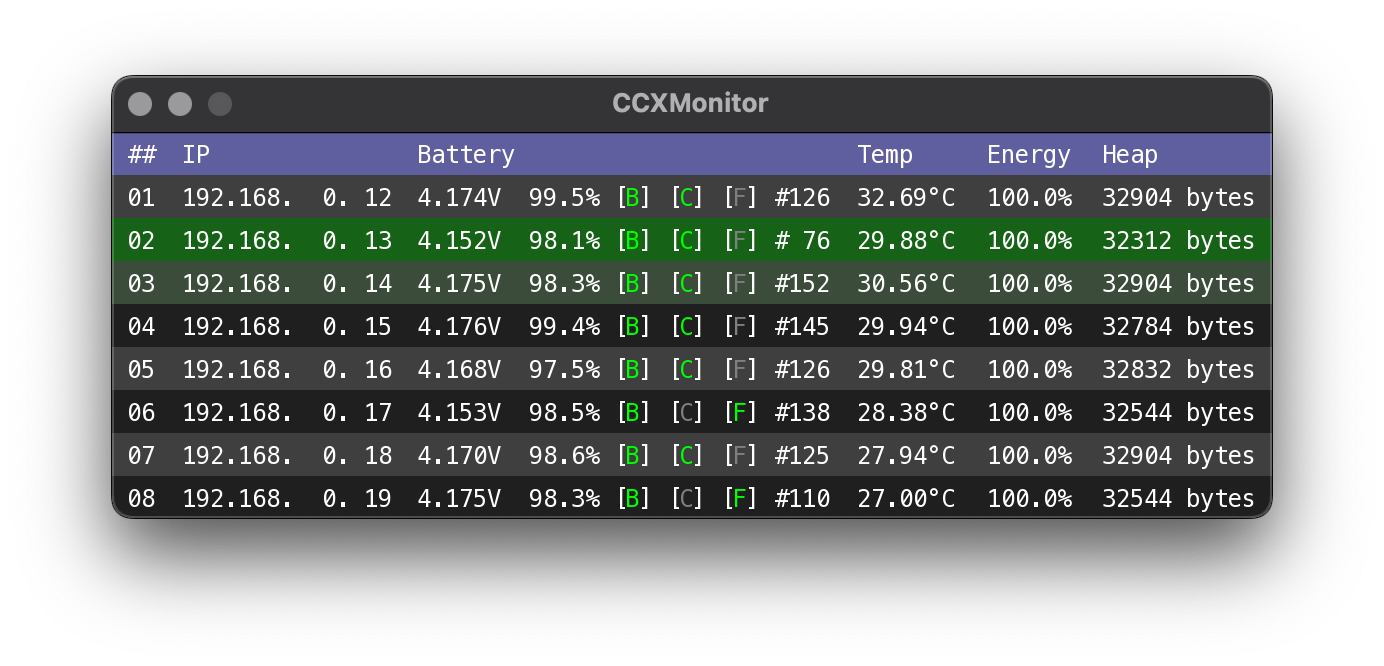Close the CCXMonitor window
The width and height of the screenshot is (1384, 666).
(x=140, y=104)
